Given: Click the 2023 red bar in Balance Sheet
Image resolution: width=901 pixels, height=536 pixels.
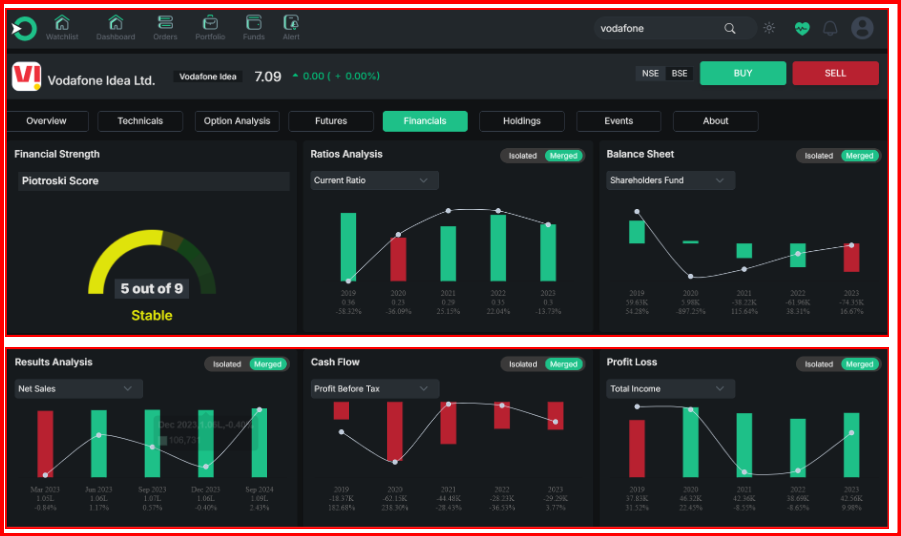Looking at the screenshot, I should click(852, 257).
